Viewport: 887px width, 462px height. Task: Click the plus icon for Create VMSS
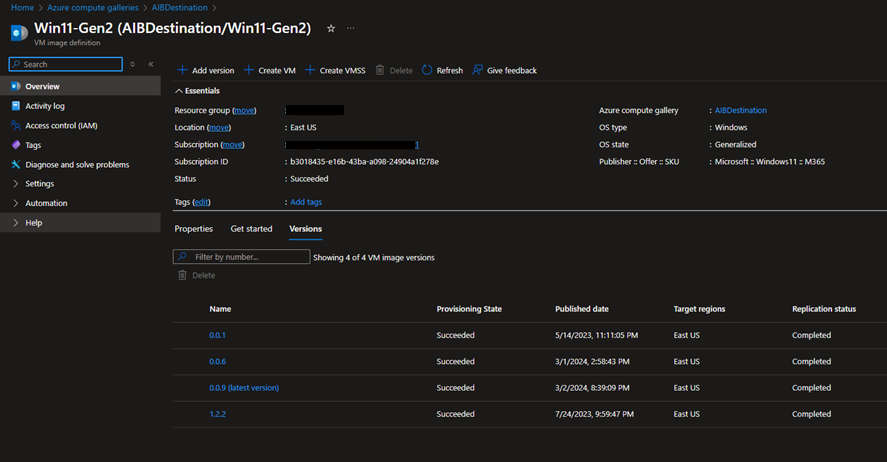(310, 70)
